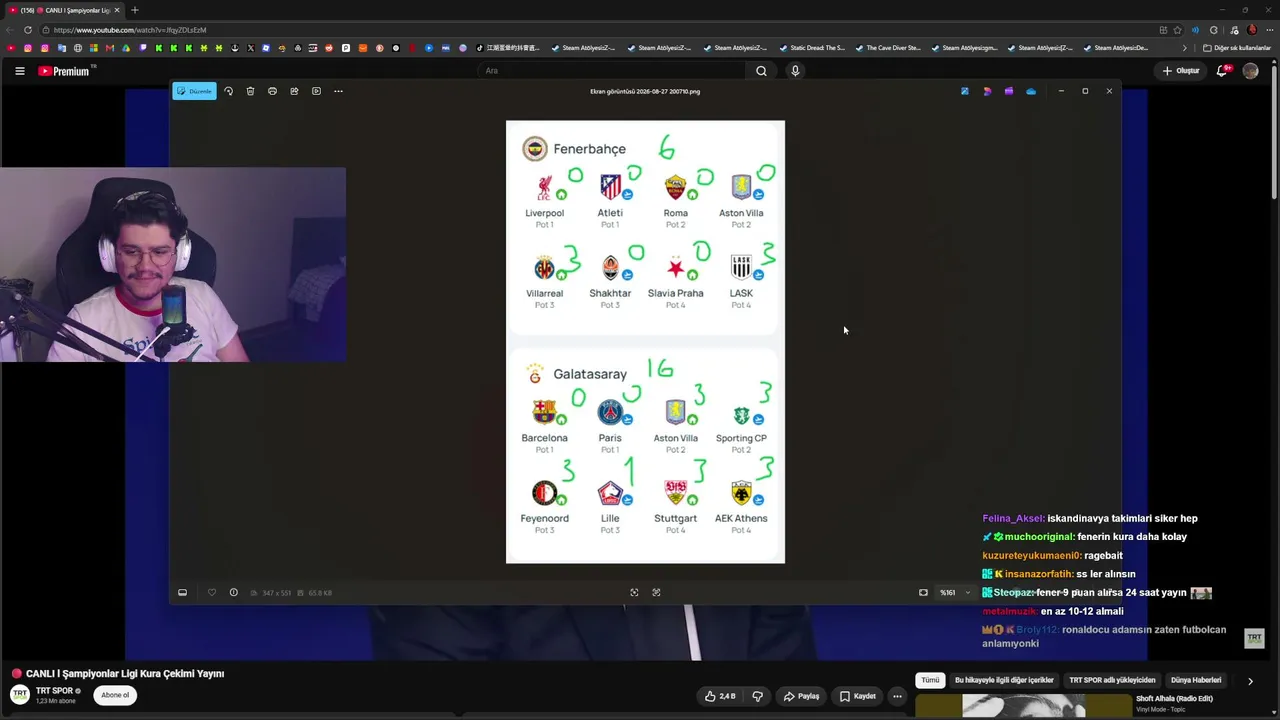Focus the YouTube Ara search field
The width and height of the screenshot is (1280, 720).
click(x=611, y=71)
